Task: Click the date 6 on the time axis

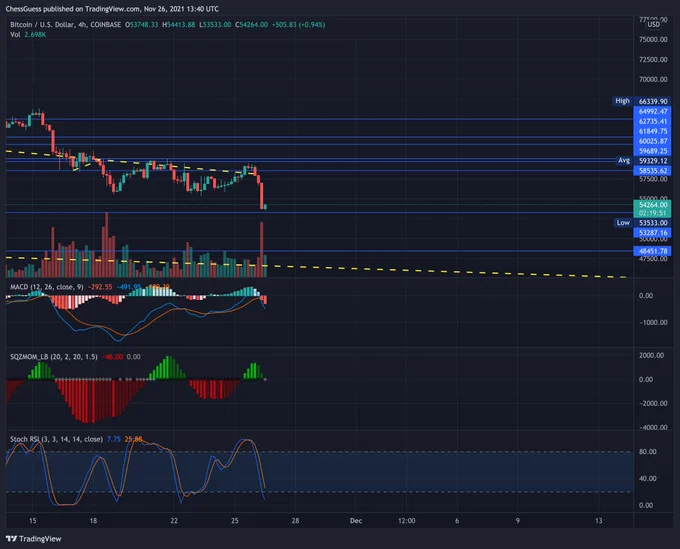Action: click(457, 520)
